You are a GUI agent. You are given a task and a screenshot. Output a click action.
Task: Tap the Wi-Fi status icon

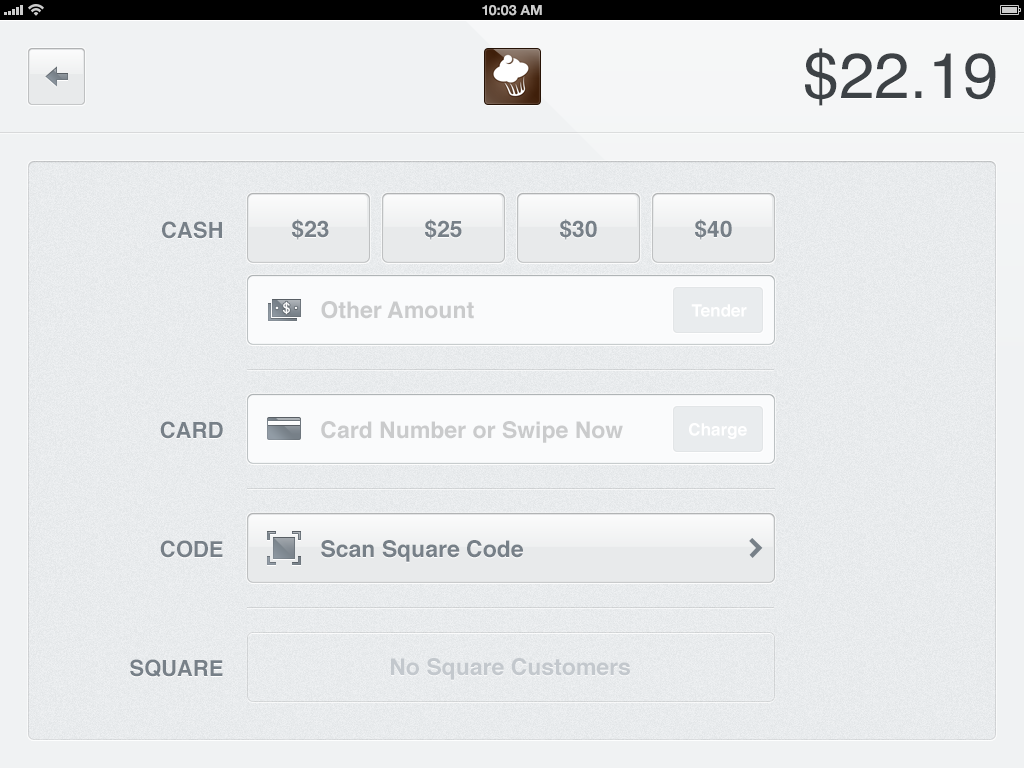[x=37, y=9]
